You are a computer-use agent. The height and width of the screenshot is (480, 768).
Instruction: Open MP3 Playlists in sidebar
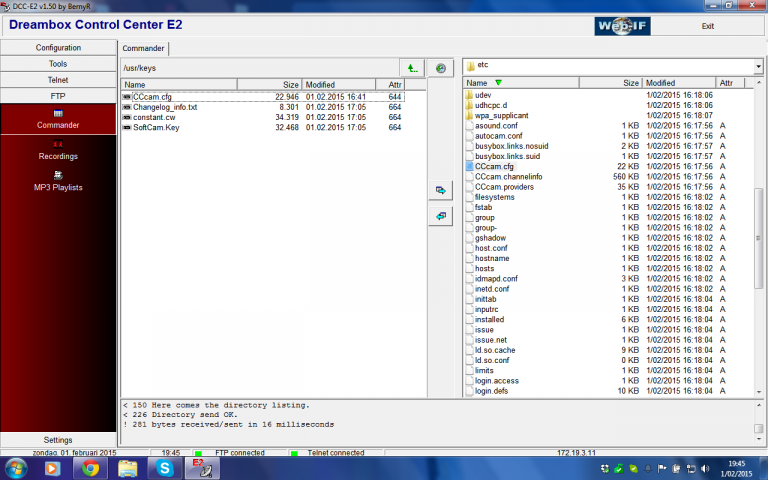coord(58,181)
